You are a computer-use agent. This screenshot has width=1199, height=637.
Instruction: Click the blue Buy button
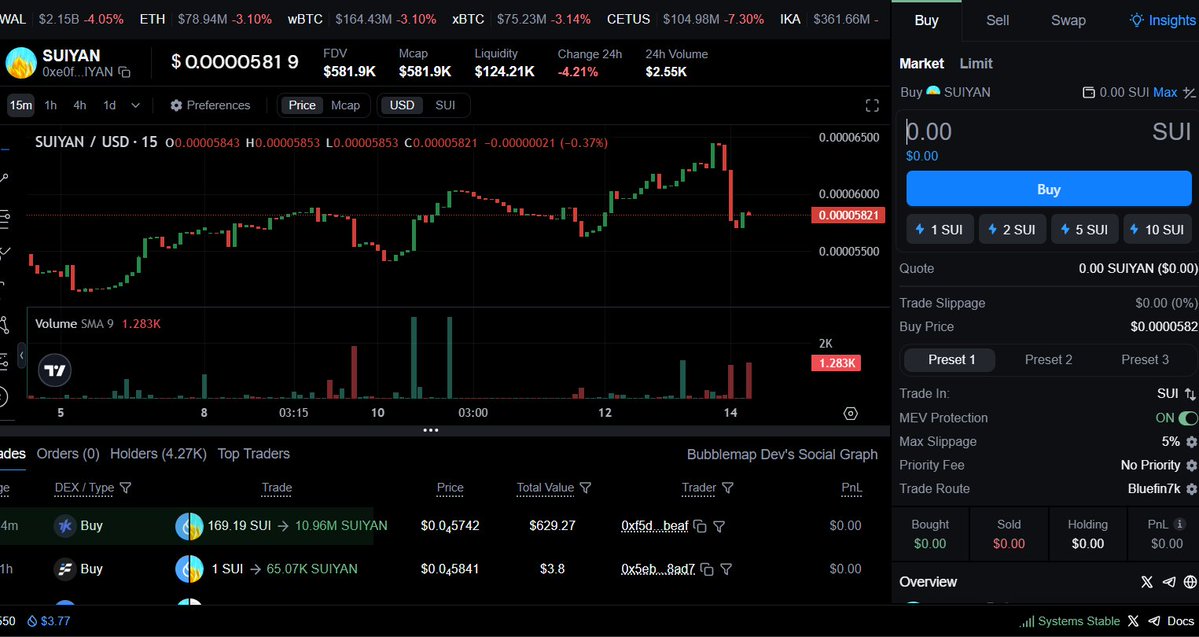pos(1048,189)
